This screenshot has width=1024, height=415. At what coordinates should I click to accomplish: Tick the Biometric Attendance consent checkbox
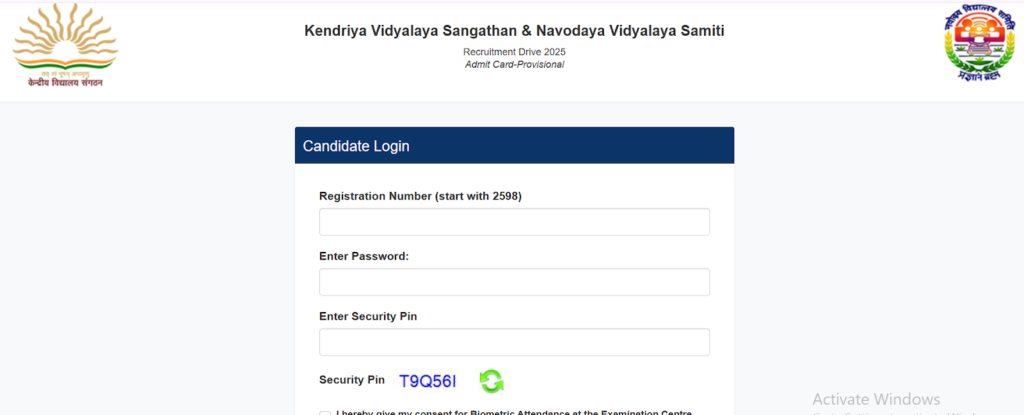point(325,413)
